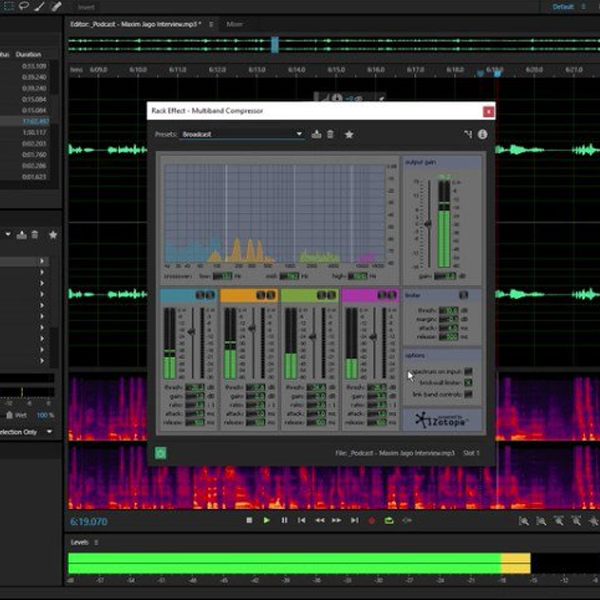The width and height of the screenshot is (600, 600).
Task: Open the effect info icon
Action: click(482, 134)
